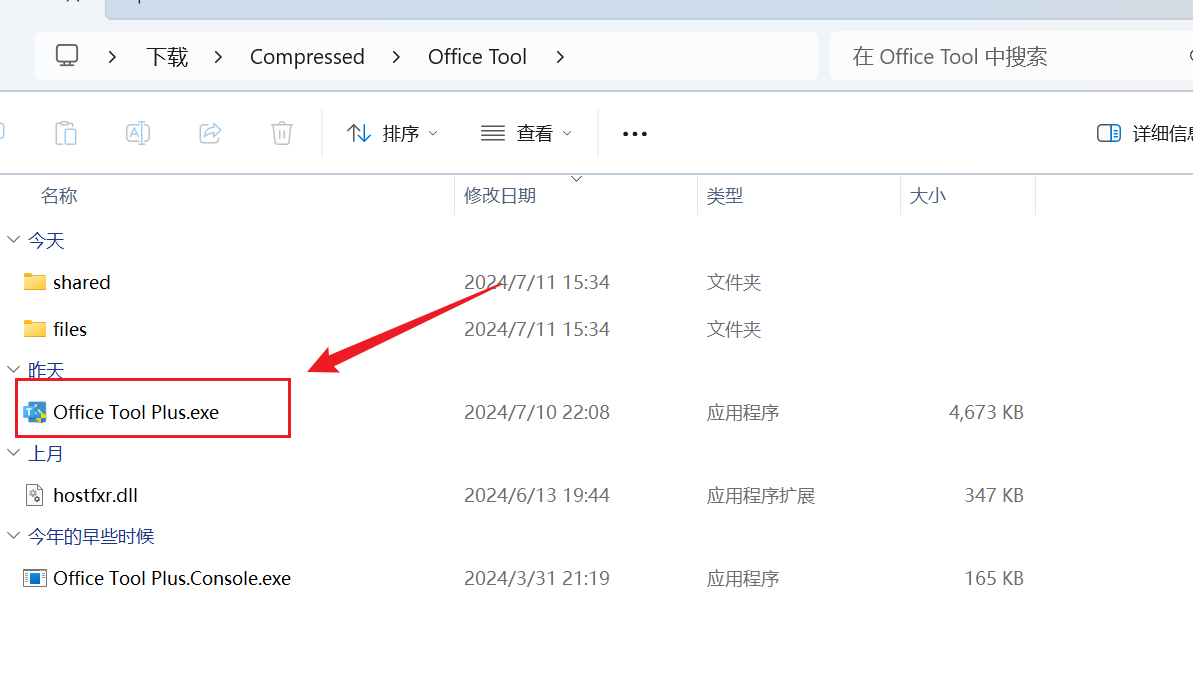The width and height of the screenshot is (1193, 674).
Task: Open the 查看 view dropdown
Action: pyautogui.click(x=526, y=134)
